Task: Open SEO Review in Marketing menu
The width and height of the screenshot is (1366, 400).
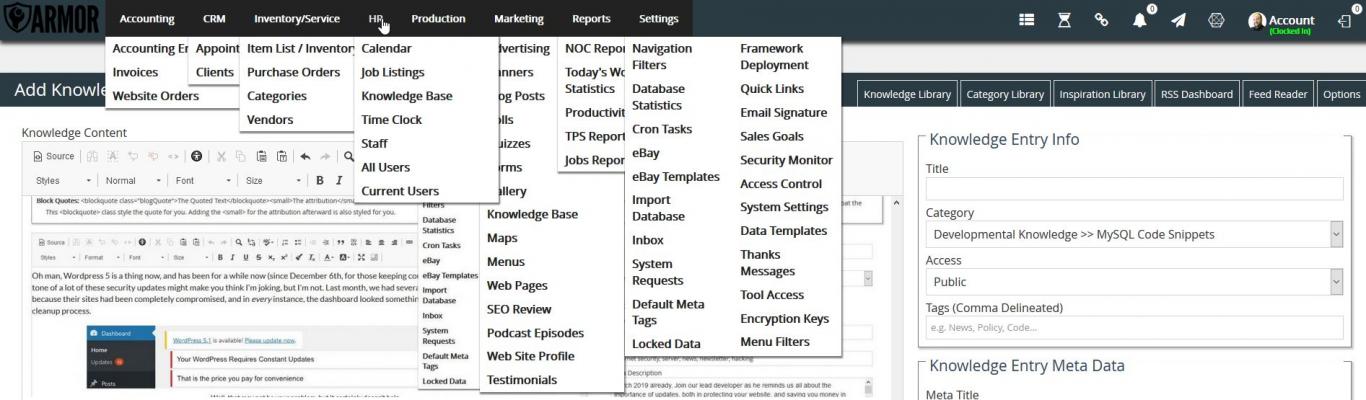Action: coord(519,309)
